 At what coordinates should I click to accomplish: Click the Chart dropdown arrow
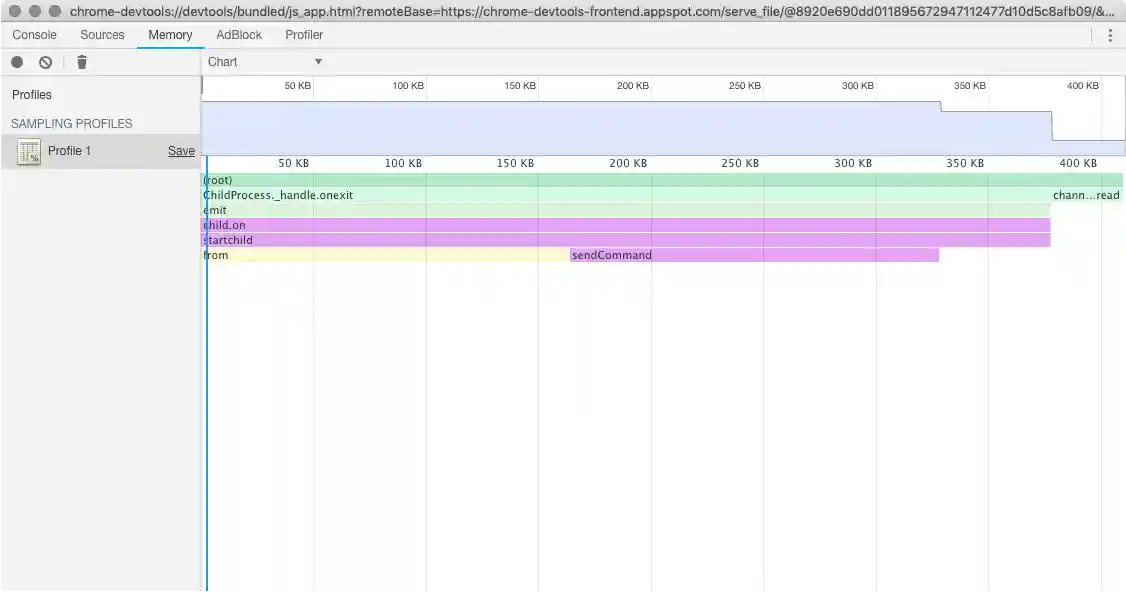[318, 61]
